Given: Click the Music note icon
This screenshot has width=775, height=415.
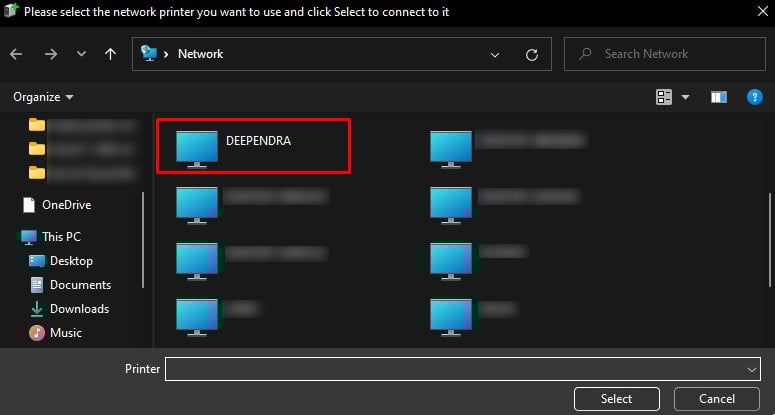Looking at the screenshot, I should [37, 333].
